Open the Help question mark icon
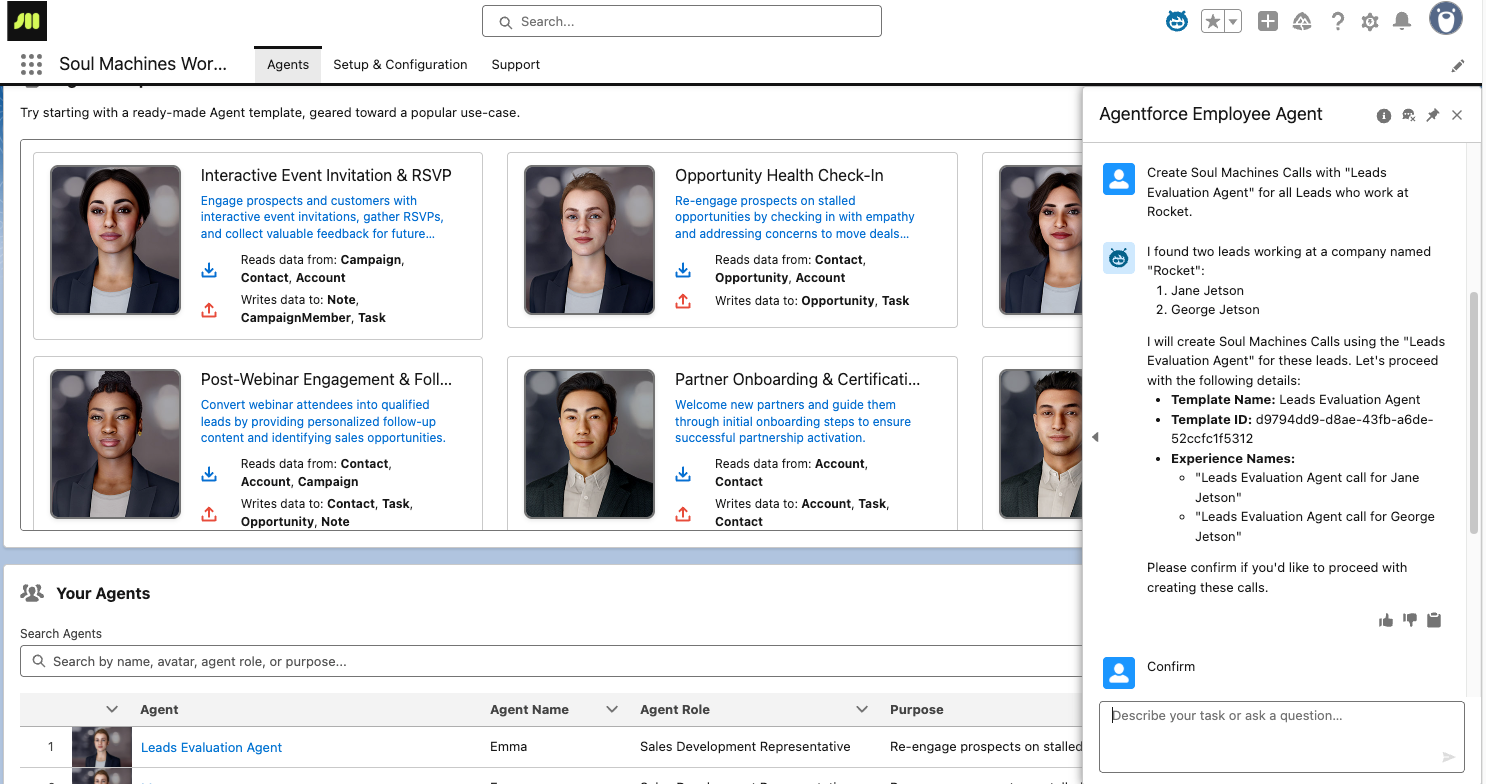The image size is (1486, 784). pos(1337,21)
